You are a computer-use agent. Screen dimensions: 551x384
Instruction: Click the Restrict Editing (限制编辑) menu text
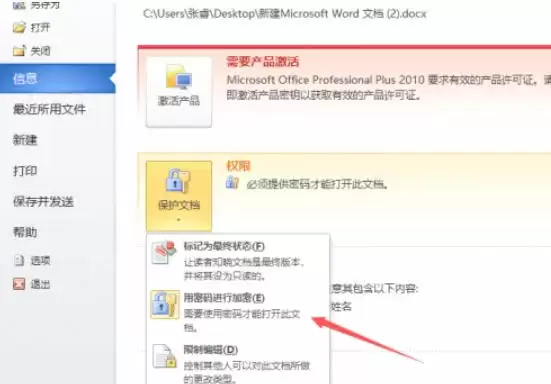pos(210,350)
